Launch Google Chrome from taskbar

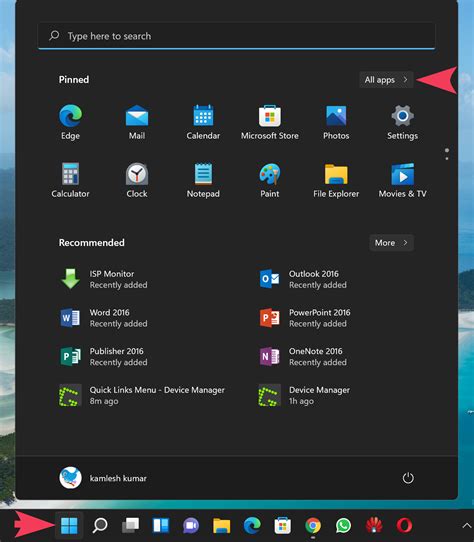tap(313, 526)
